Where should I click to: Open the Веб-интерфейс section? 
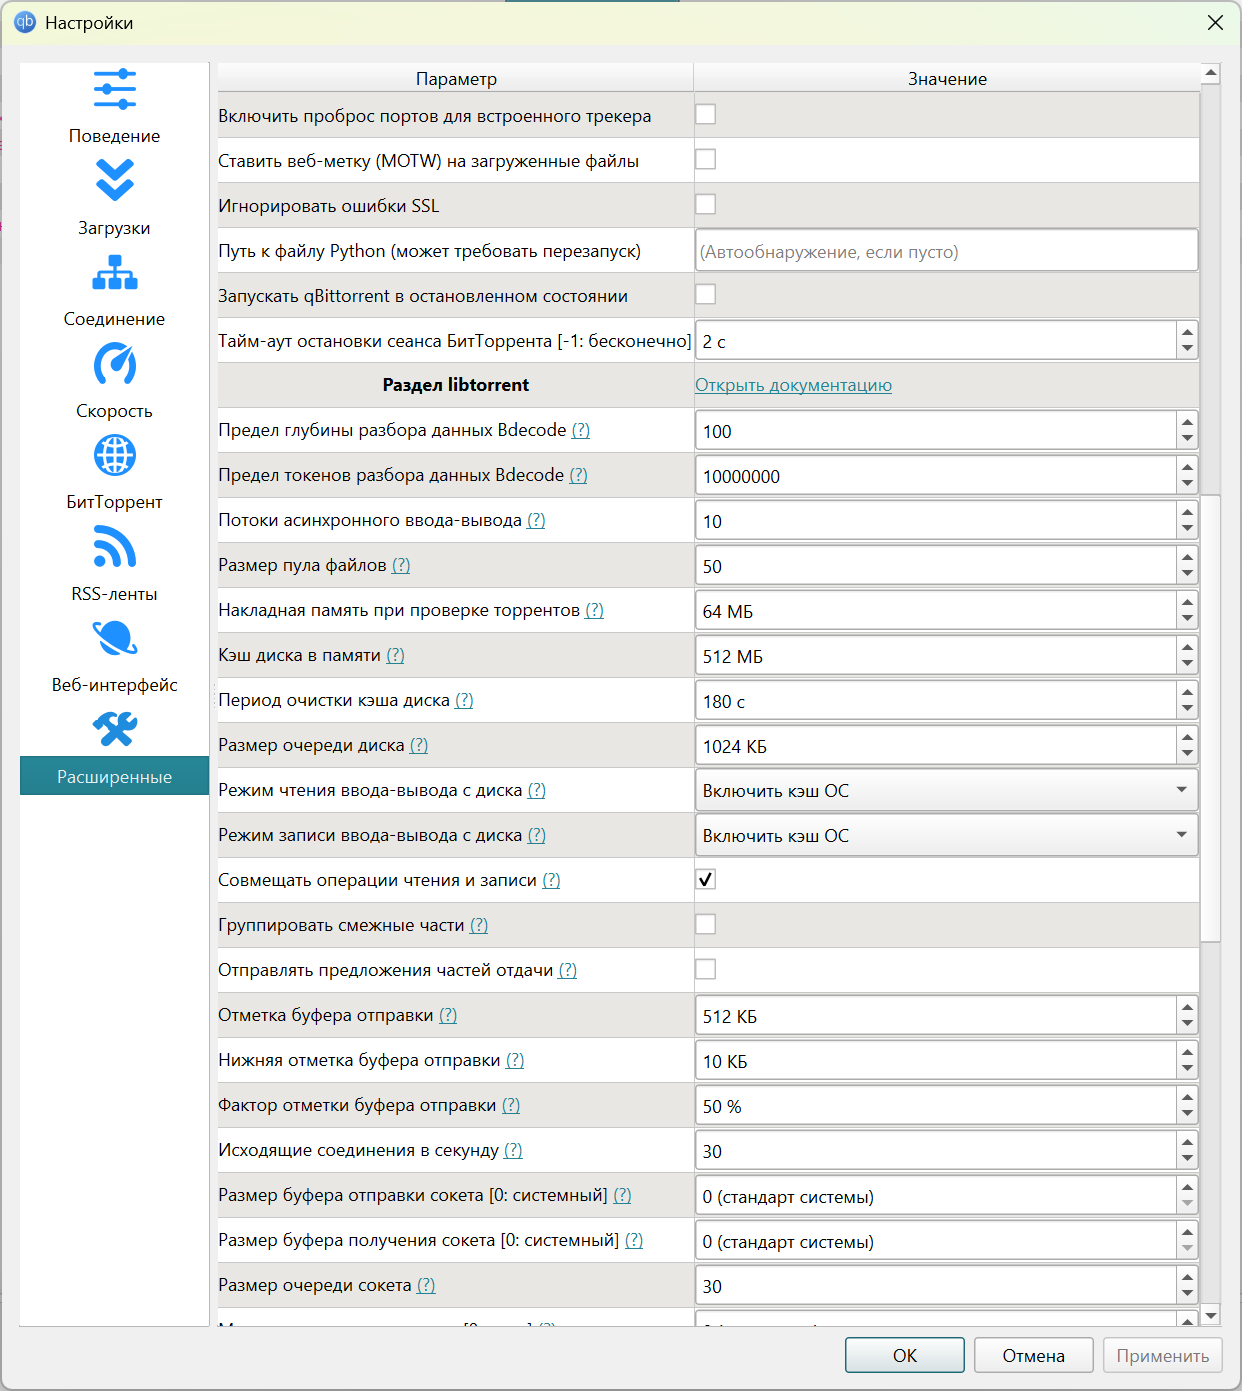pyautogui.click(x=115, y=685)
